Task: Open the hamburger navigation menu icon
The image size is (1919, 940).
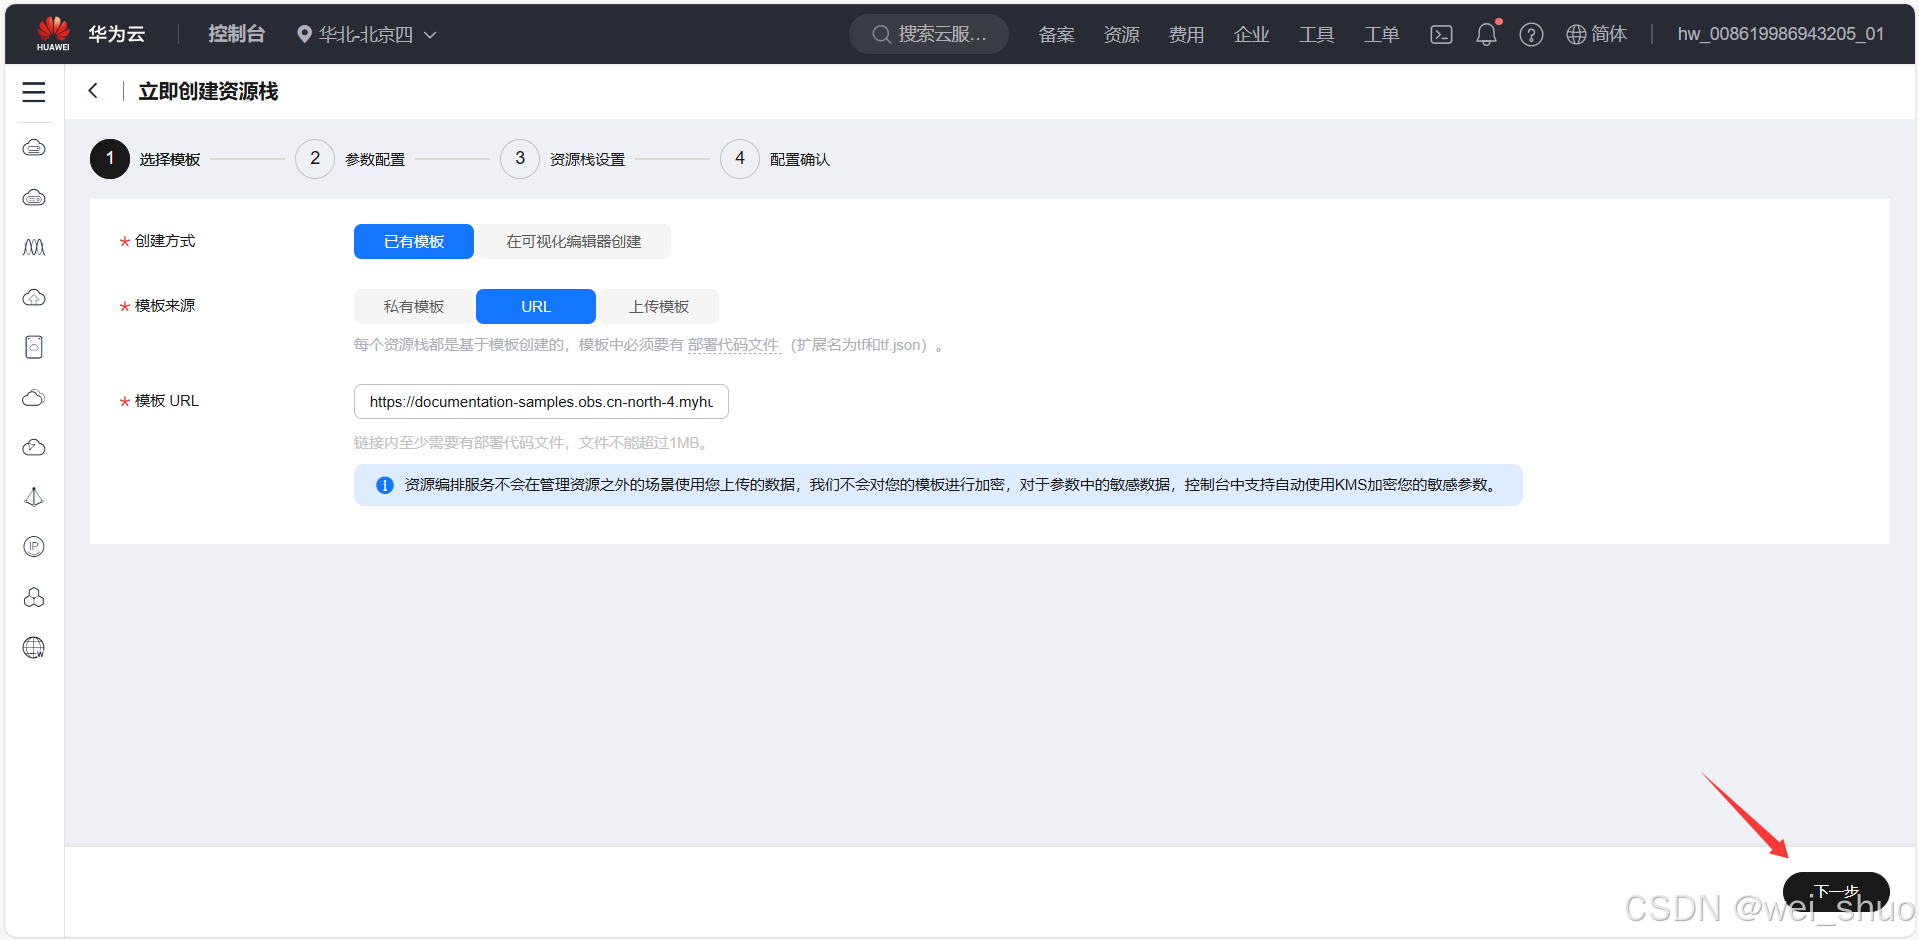Action: tap(33, 91)
